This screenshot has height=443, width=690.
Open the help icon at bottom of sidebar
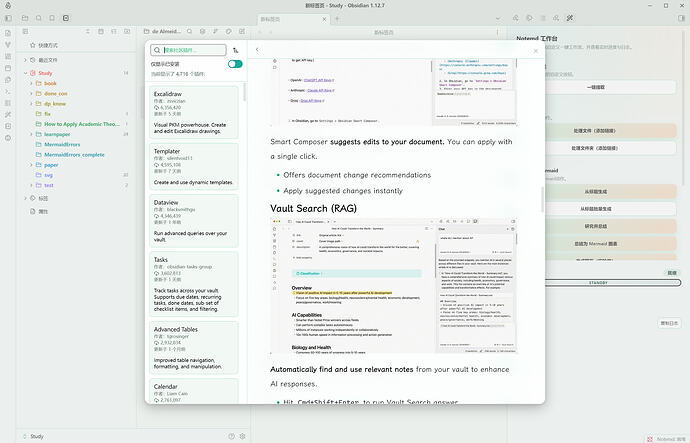pos(231,436)
